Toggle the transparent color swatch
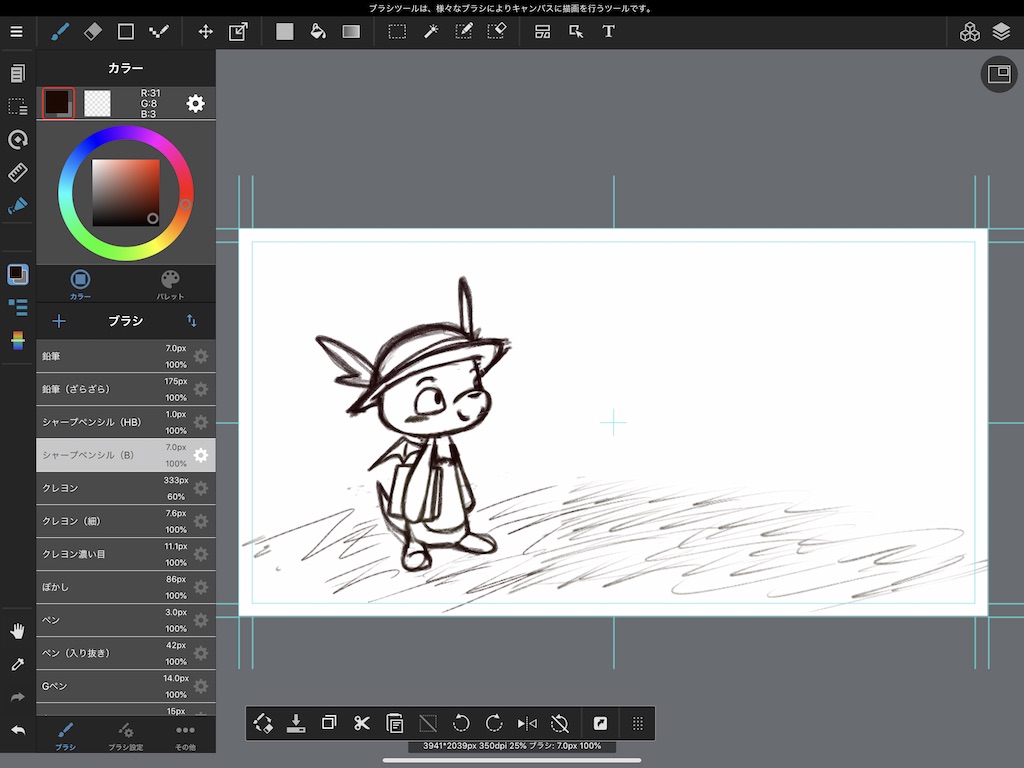The image size is (1024, 768). (97, 103)
